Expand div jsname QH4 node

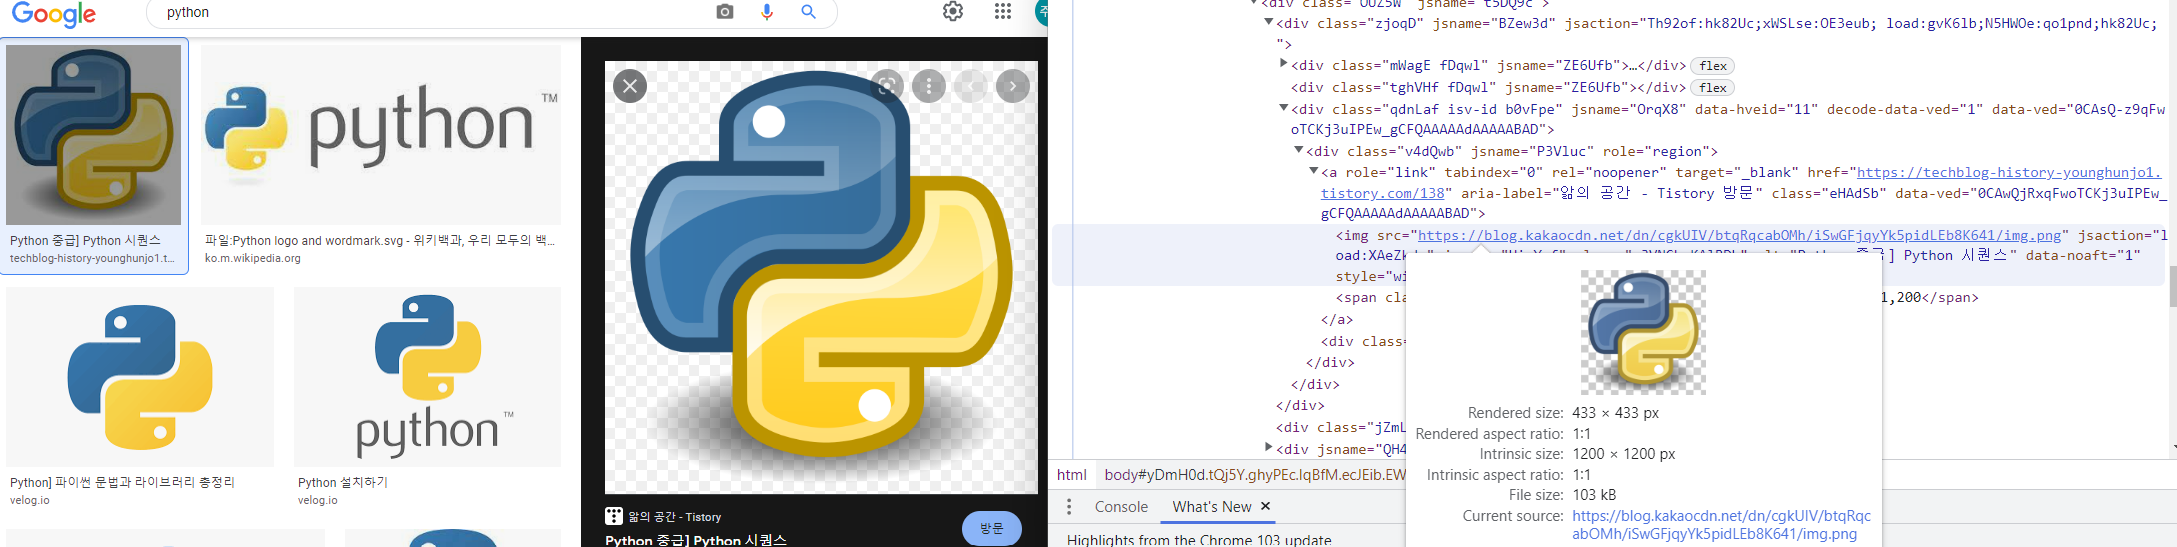pos(1269,448)
